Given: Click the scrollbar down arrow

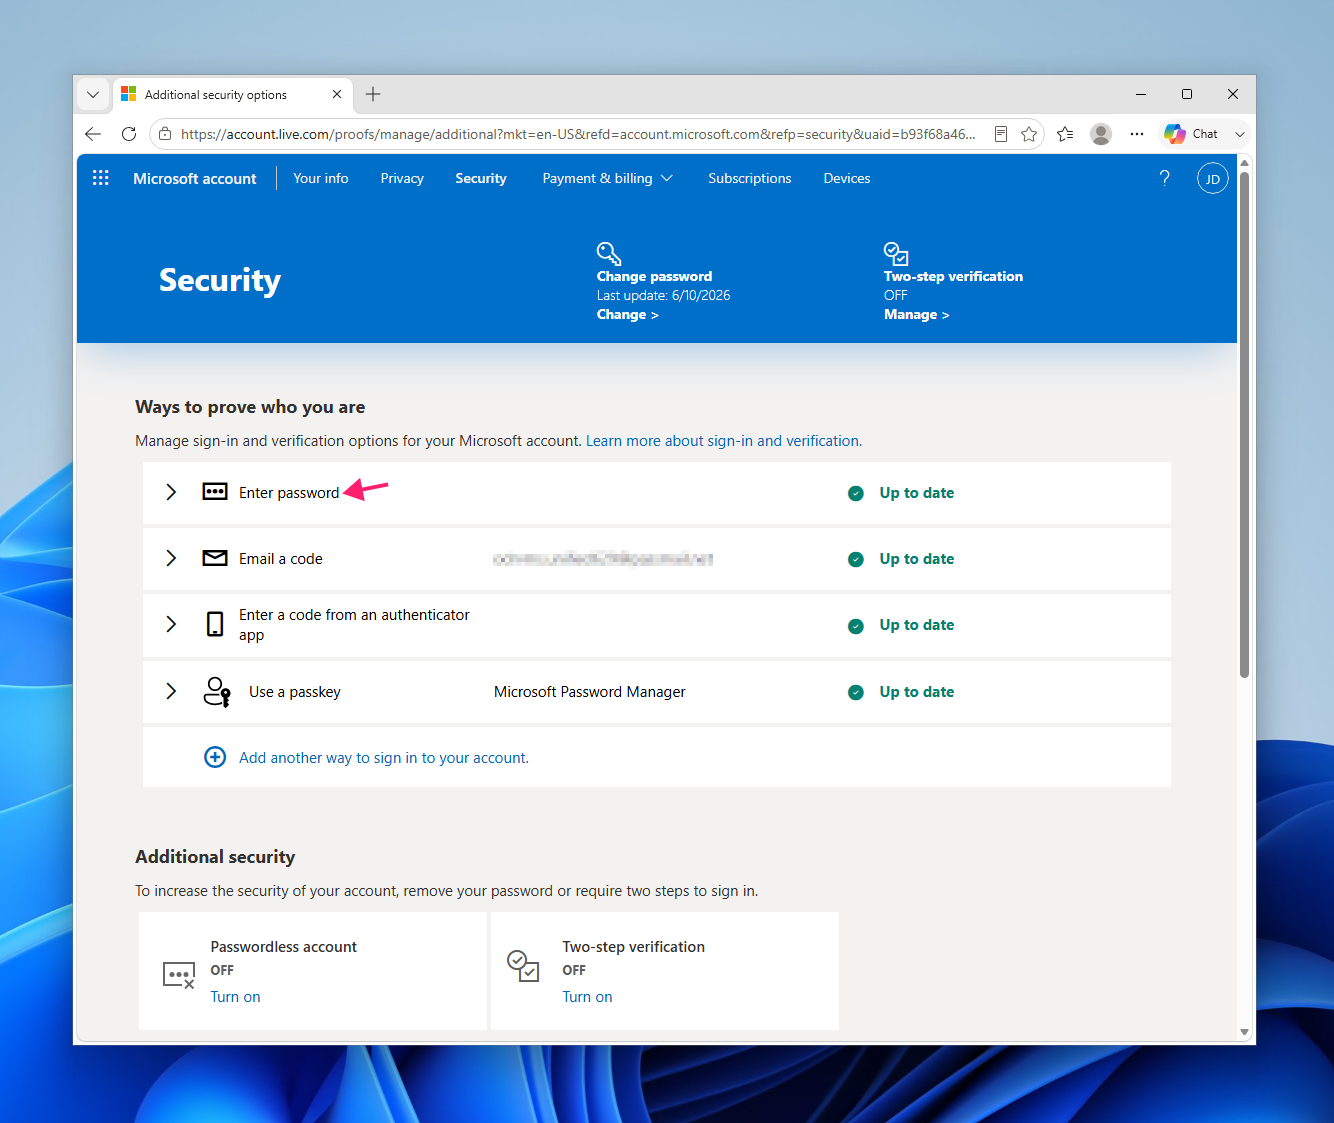Looking at the screenshot, I should point(1244,1031).
